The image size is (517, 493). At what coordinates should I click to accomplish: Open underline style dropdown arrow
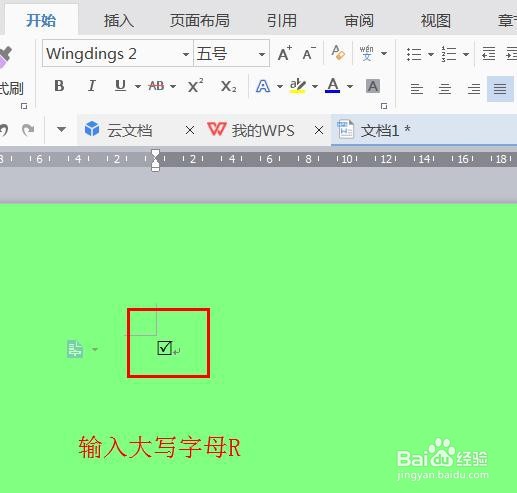pyautogui.click(x=138, y=86)
